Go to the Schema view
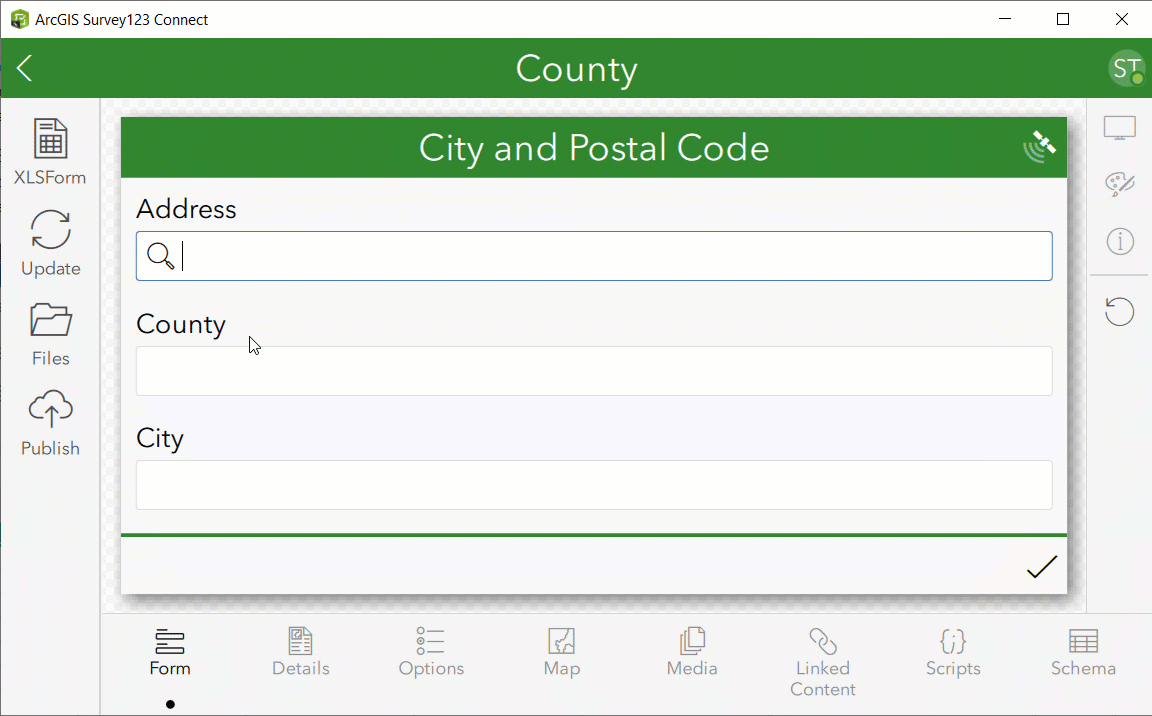This screenshot has height=716, width=1152. pyautogui.click(x=1083, y=652)
